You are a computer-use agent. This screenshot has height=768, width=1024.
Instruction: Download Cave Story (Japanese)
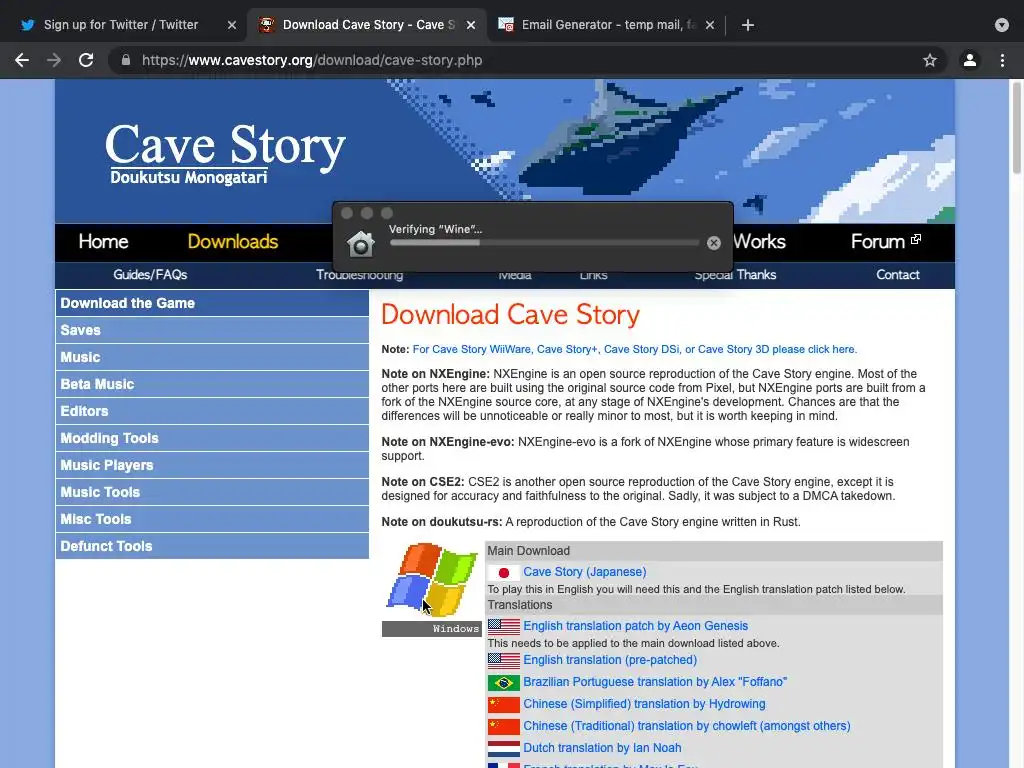(x=584, y=571)
